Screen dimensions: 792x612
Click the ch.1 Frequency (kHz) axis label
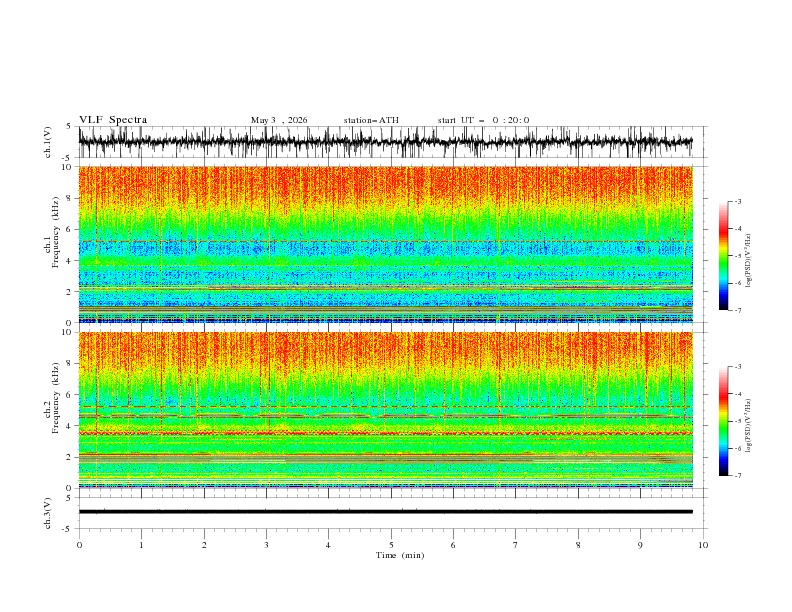tap(52, 244)
